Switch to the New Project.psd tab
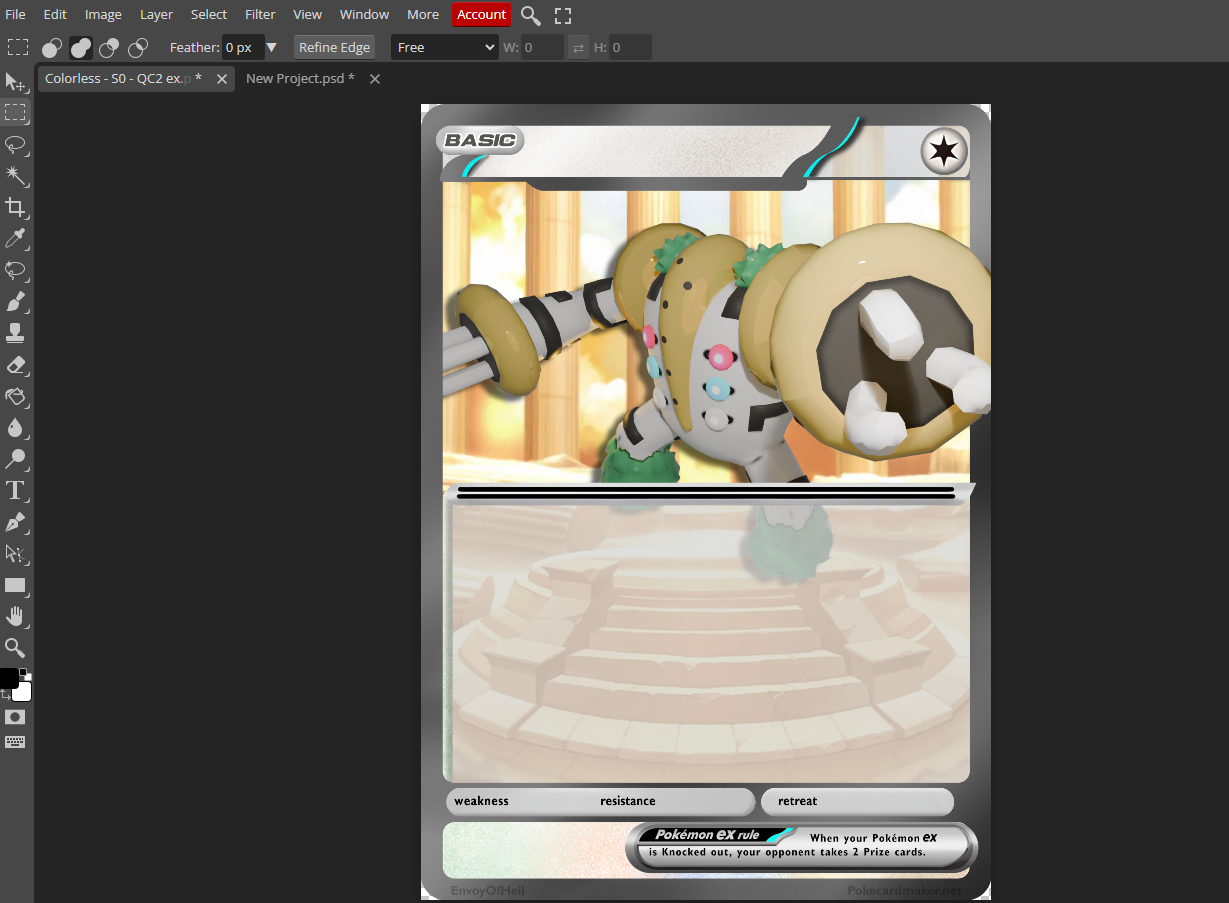 (300, 78)
